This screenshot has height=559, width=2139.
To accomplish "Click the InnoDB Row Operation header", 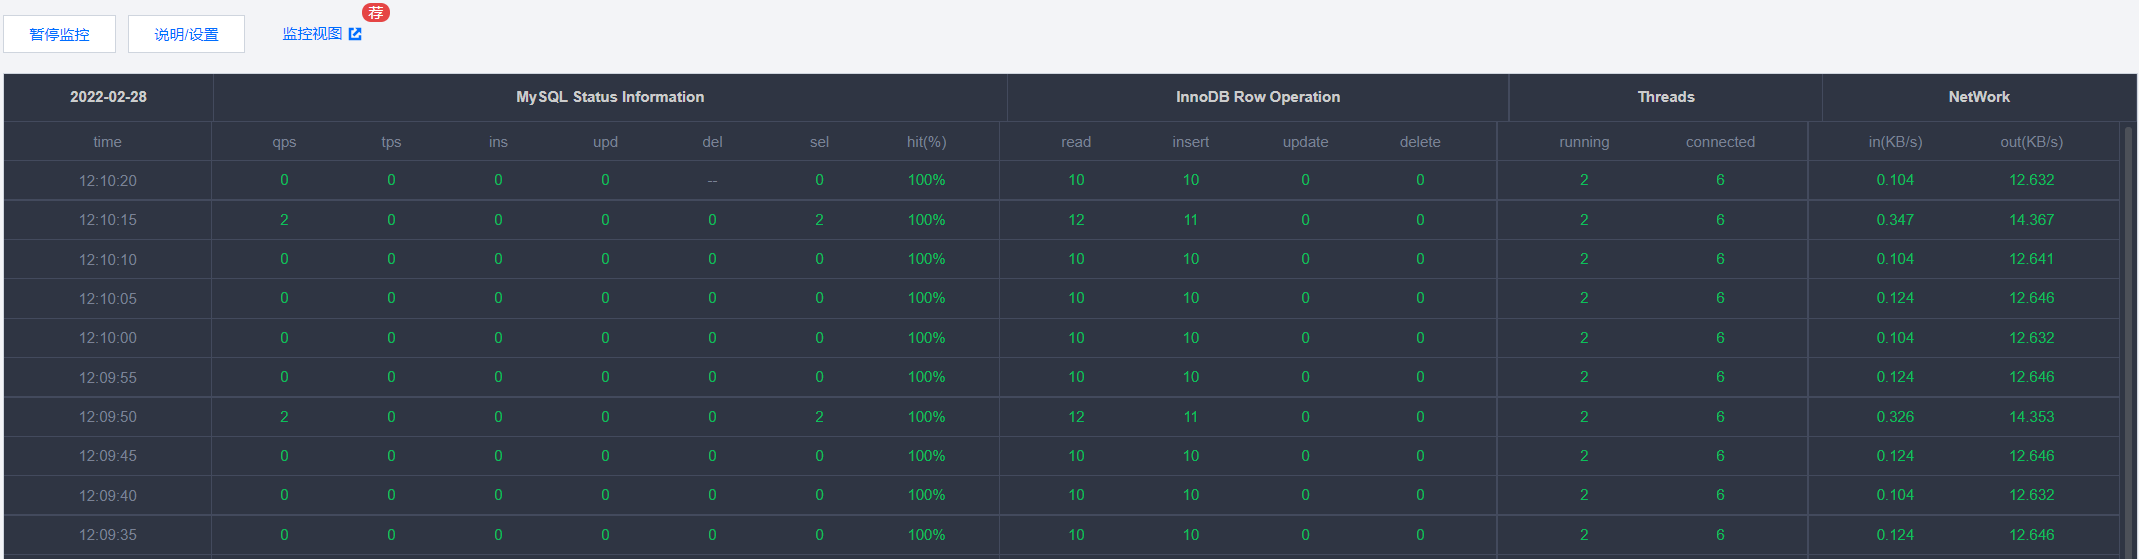I will click(x=1258, y=97).
